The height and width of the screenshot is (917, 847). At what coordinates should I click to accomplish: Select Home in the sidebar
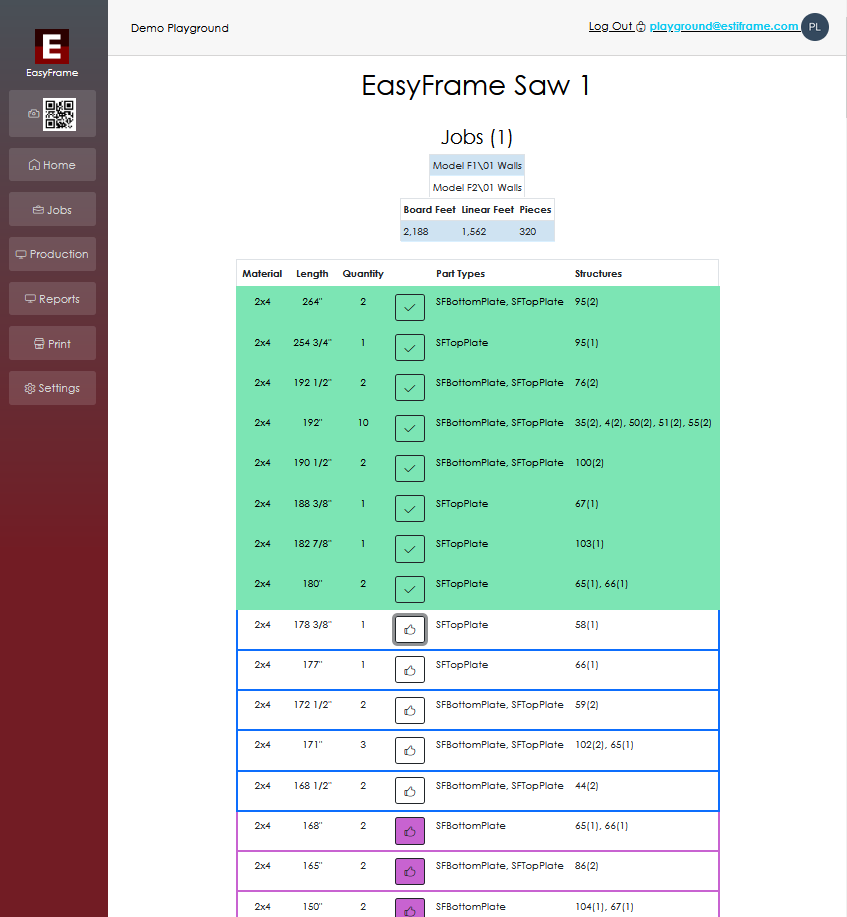tap(52, 164)
